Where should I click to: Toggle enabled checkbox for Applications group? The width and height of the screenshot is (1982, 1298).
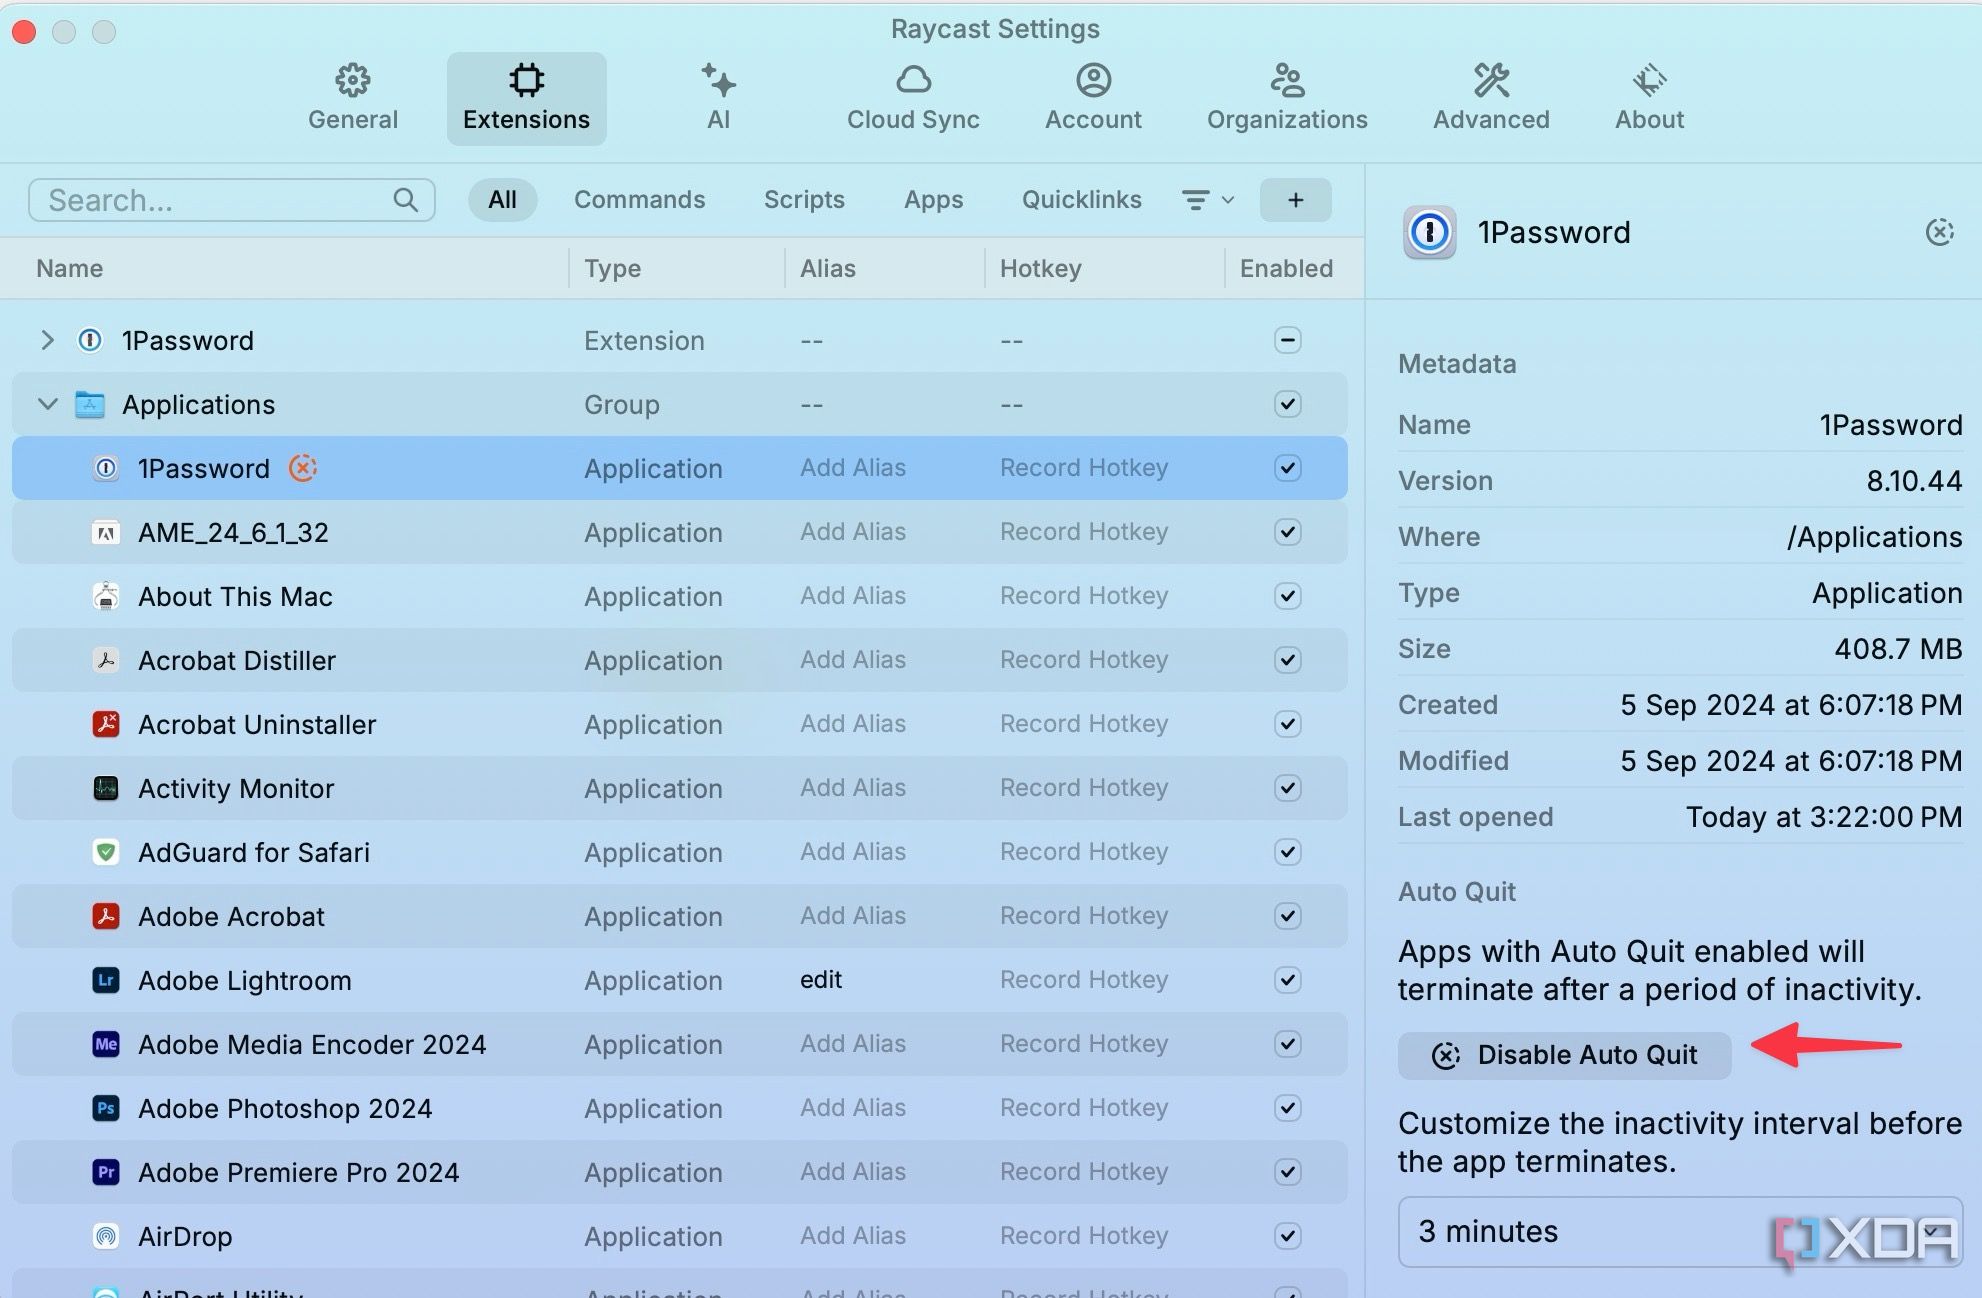pyautogui.click(x=1287, y=404)
